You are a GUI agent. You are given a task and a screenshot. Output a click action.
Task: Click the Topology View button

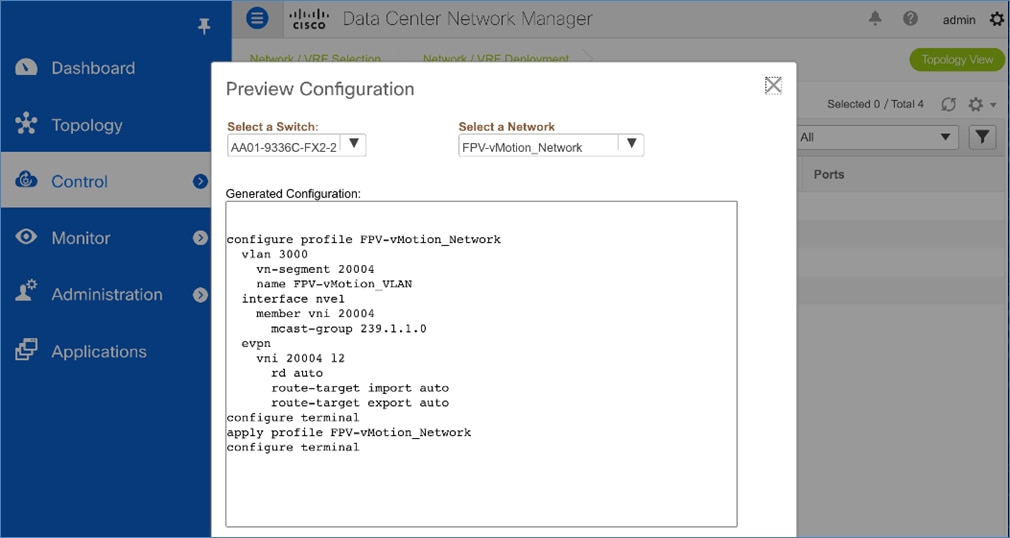pos(957,59)
